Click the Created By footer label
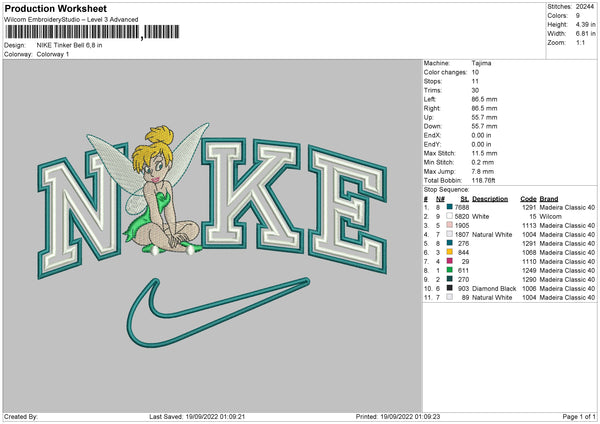Screen dimensions: 600x424 coord(21,416)
